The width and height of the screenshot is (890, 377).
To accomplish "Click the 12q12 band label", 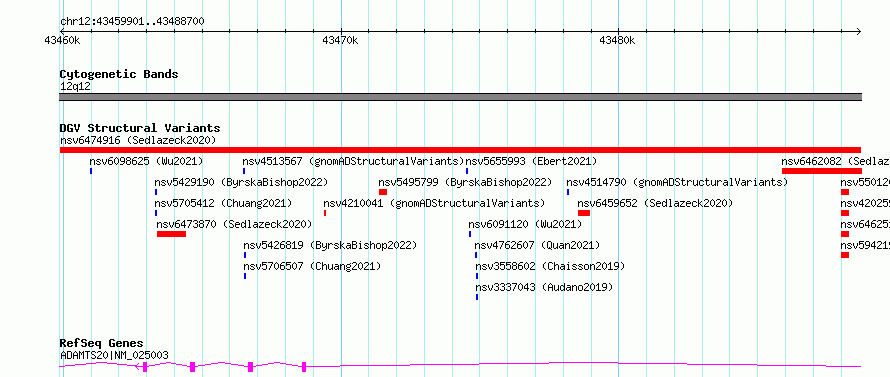I will [x=75, y=87].
